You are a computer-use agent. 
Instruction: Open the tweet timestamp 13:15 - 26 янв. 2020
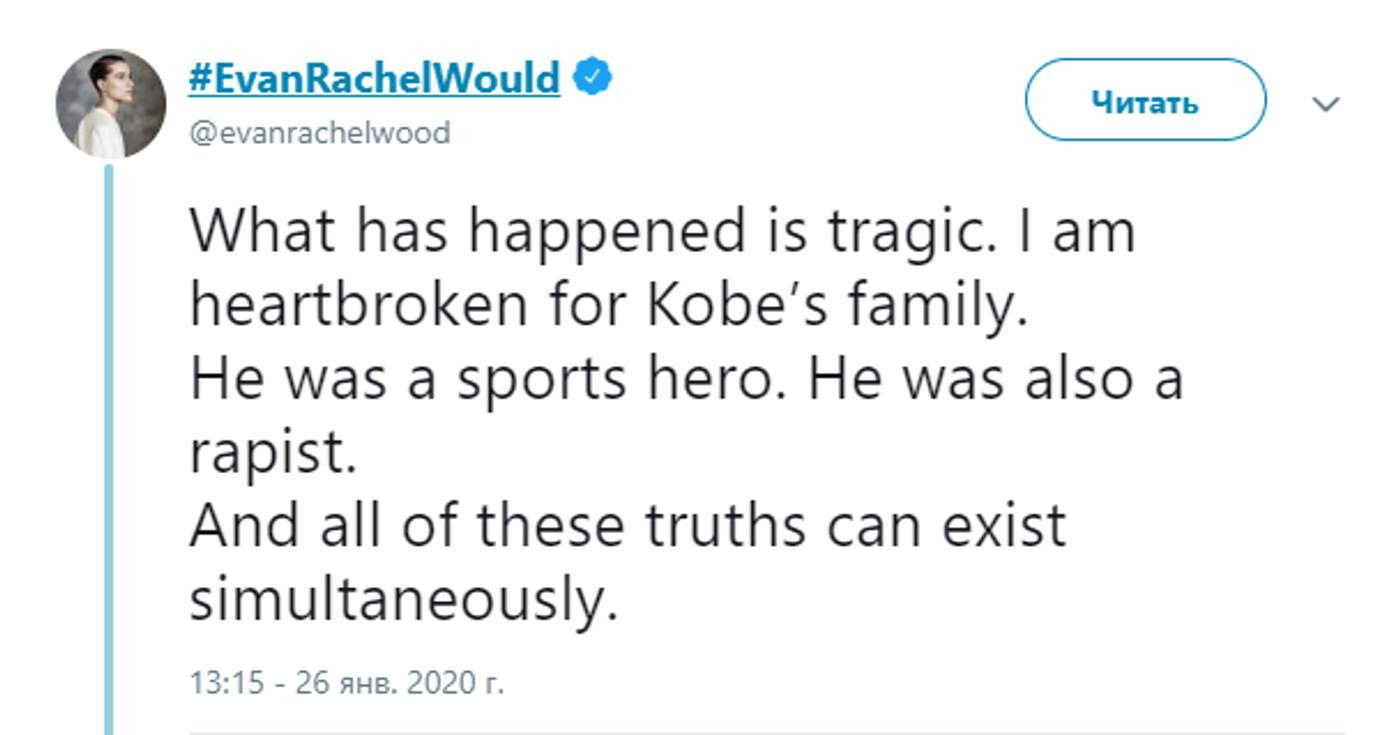pyautogui.click(x=346, y=683)
